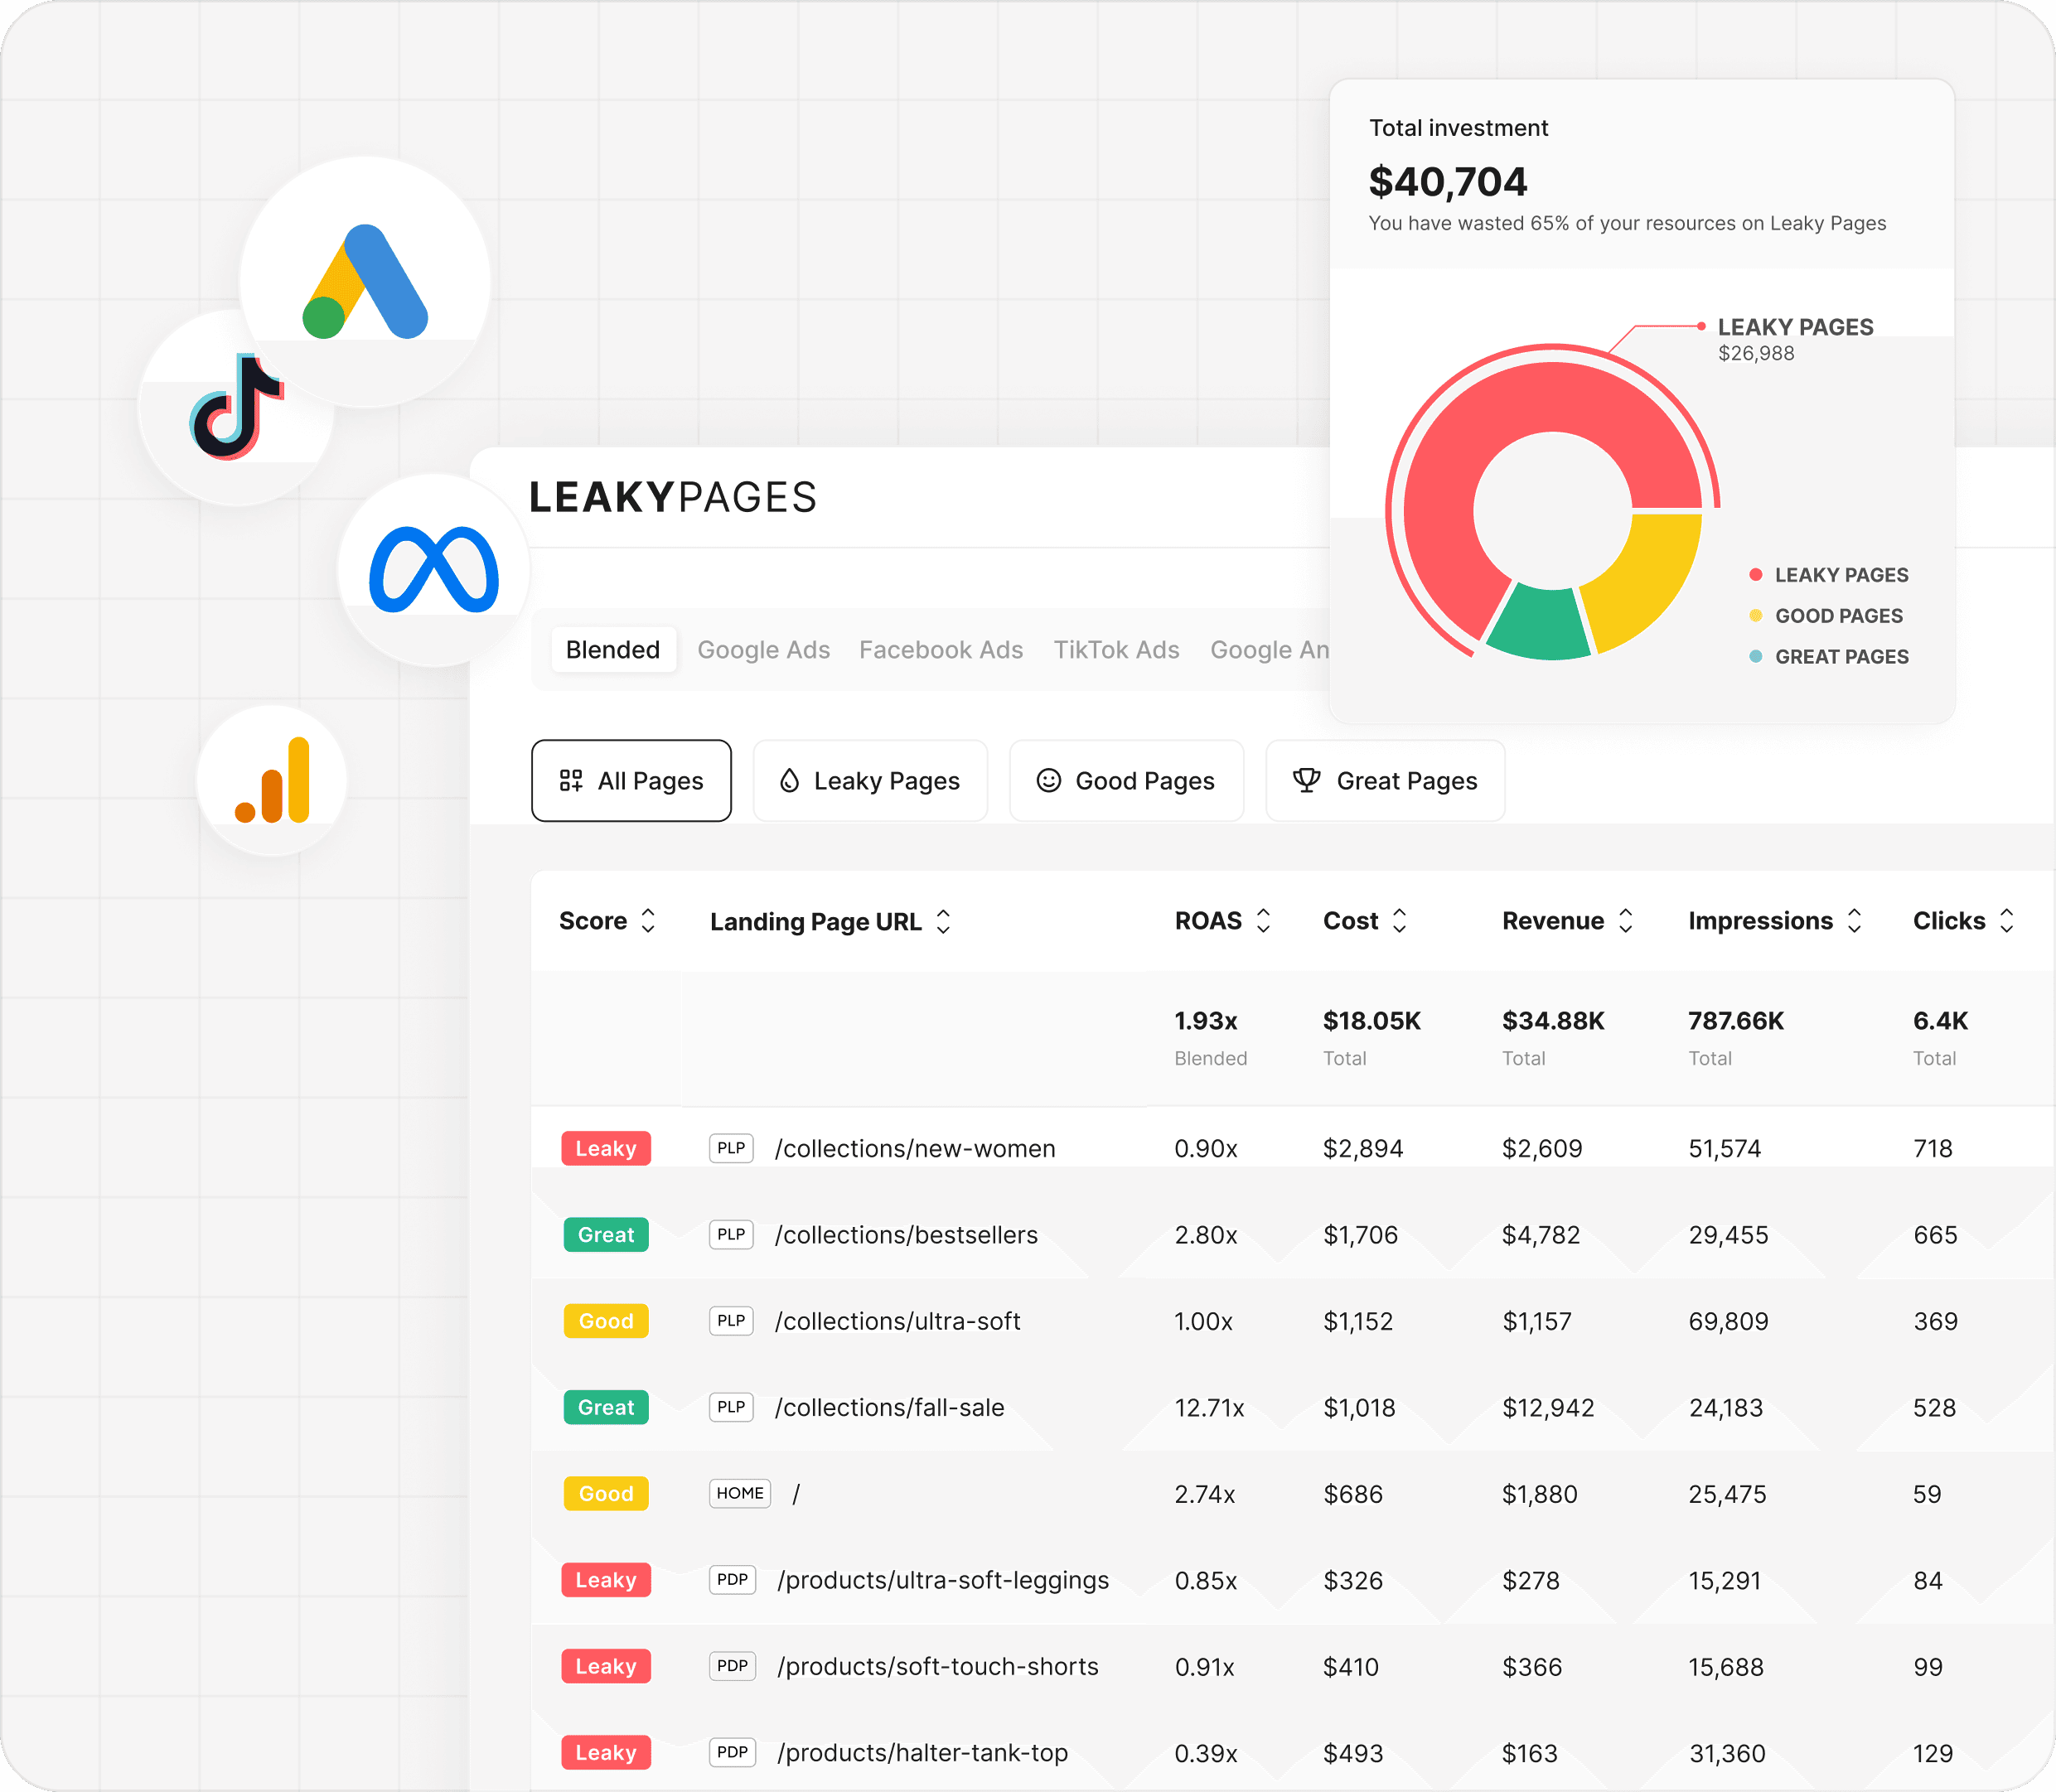Screen dimensions: 2056x1792
Task: Open /collections/bestsellers landing page URL
Action: tap(906, 1235)
